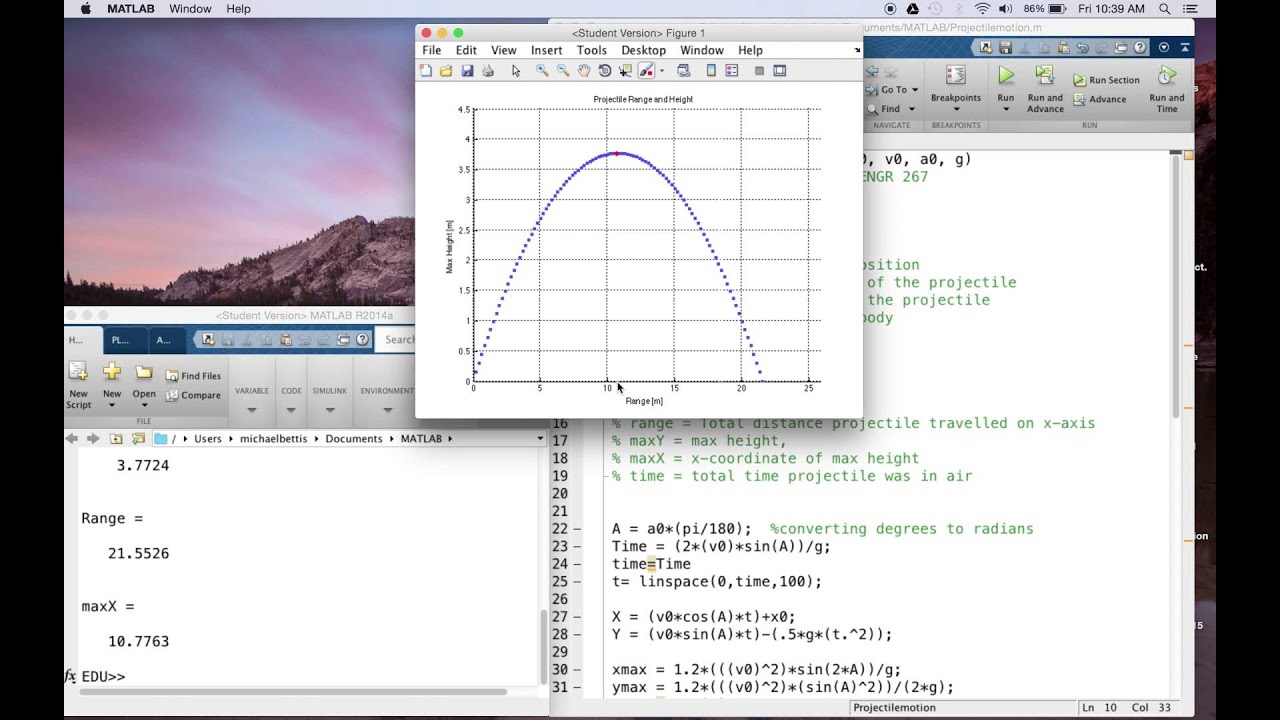Print the figure with the printer icon
The width and height of the screenshot is (1280, 720).
pos(488,71)
